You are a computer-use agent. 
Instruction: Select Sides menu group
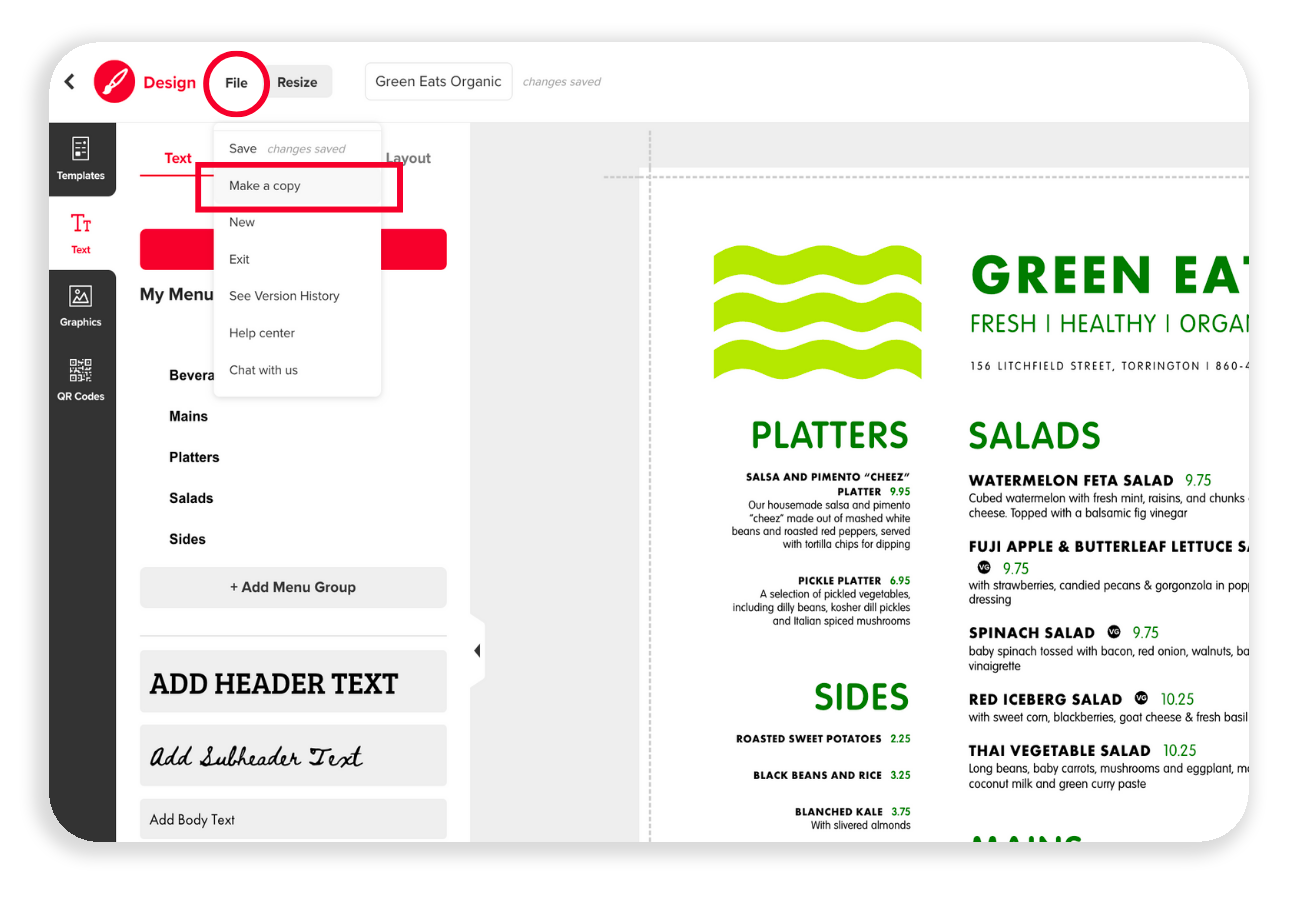point(187,539)
